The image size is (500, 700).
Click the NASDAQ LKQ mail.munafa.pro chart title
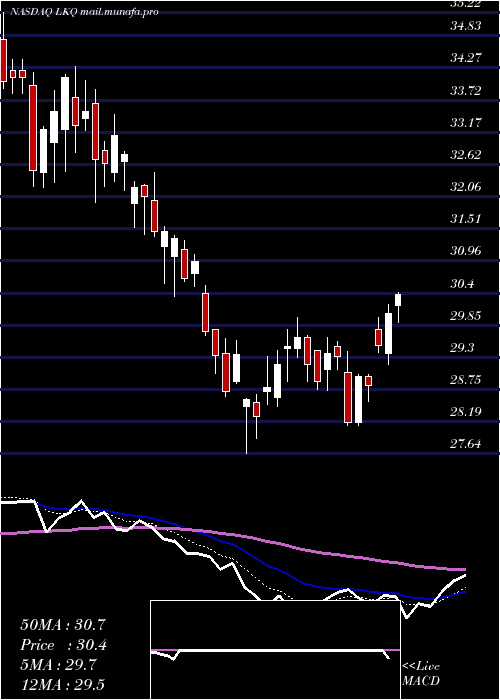click(83, 12)
